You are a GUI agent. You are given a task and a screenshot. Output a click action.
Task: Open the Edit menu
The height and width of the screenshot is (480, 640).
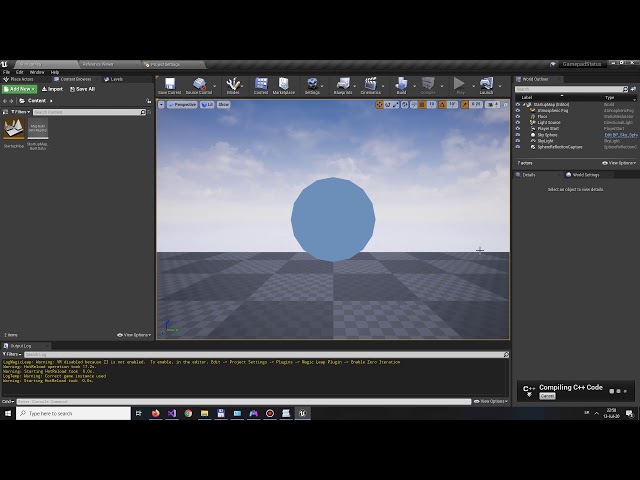[x=20, y=72]
